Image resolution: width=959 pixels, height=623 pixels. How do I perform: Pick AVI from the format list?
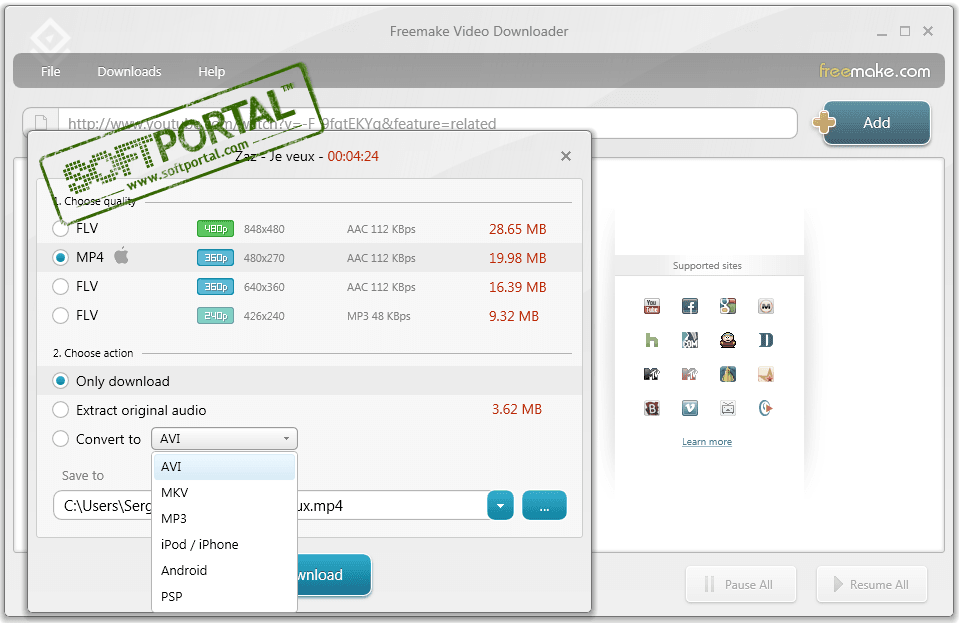tap(224, 466)
